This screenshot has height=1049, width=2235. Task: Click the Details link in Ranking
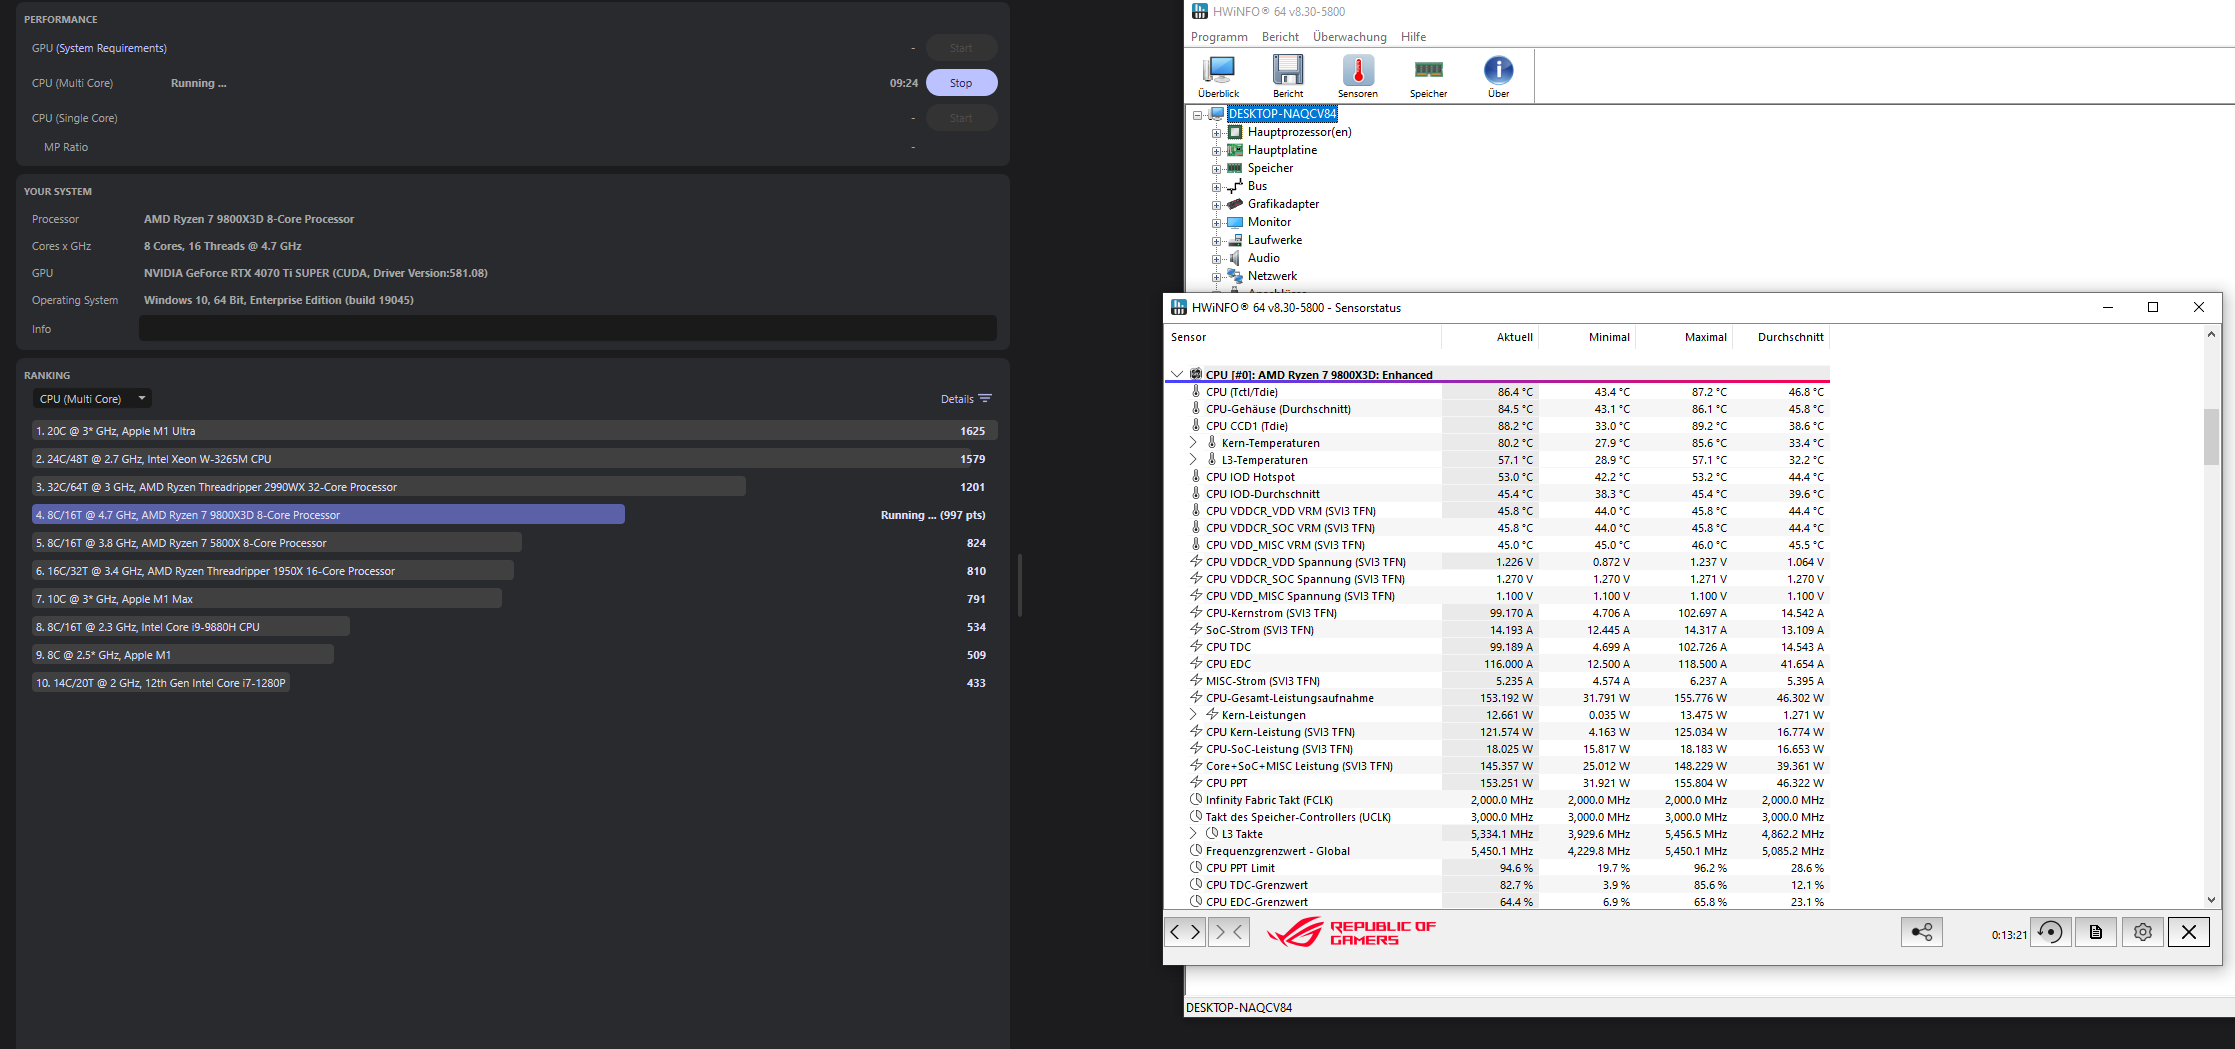(957, 399)
